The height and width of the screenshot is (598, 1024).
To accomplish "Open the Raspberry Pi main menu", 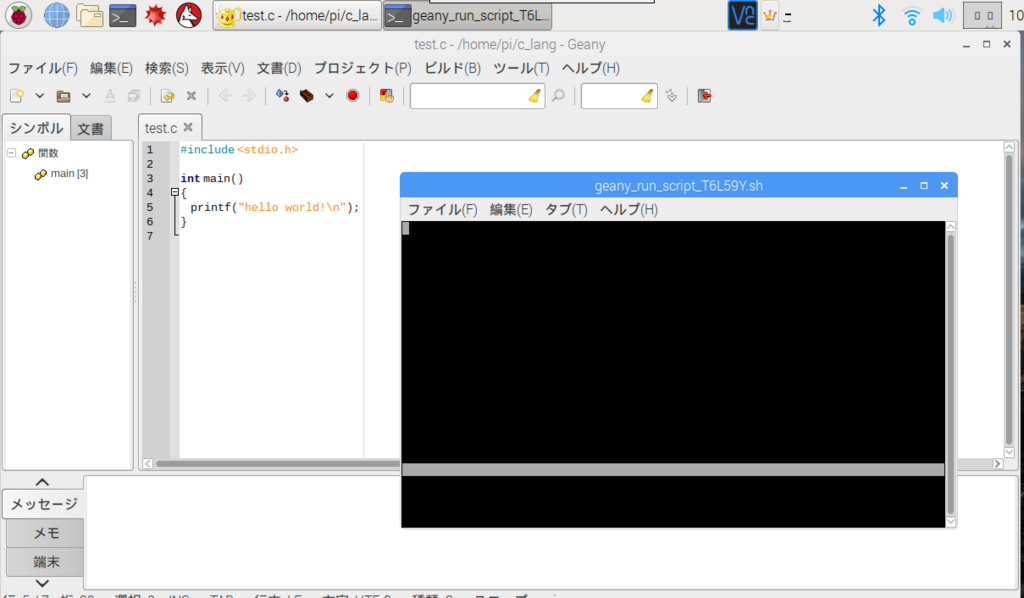I will pyautogui.click(x=18, y=15).
